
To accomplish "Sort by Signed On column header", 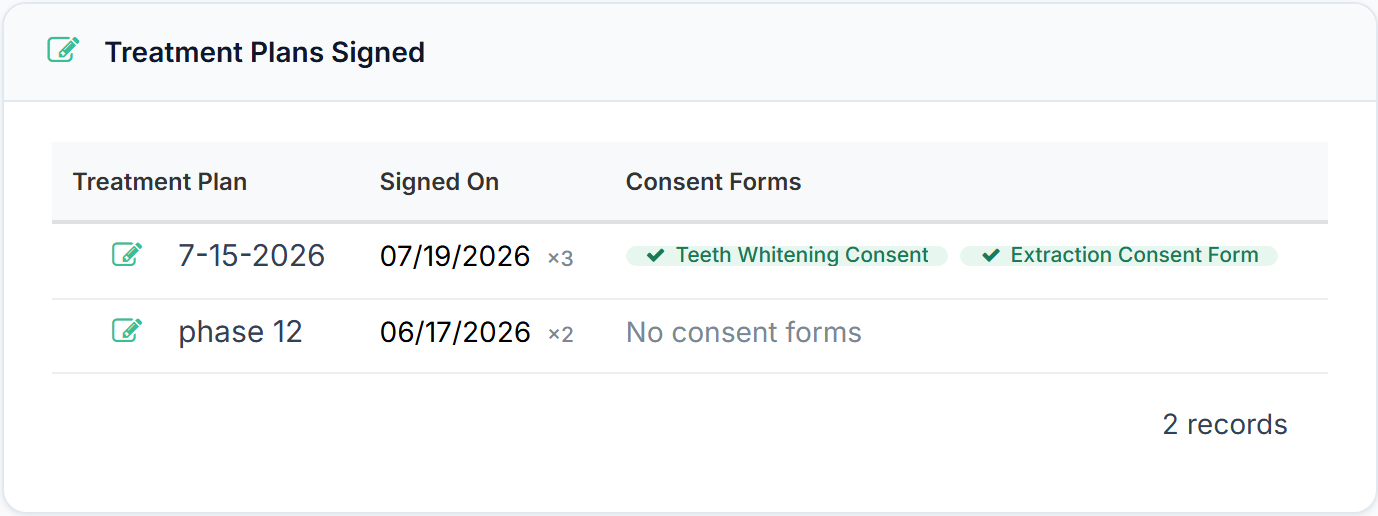I will (x=439, y=182).
